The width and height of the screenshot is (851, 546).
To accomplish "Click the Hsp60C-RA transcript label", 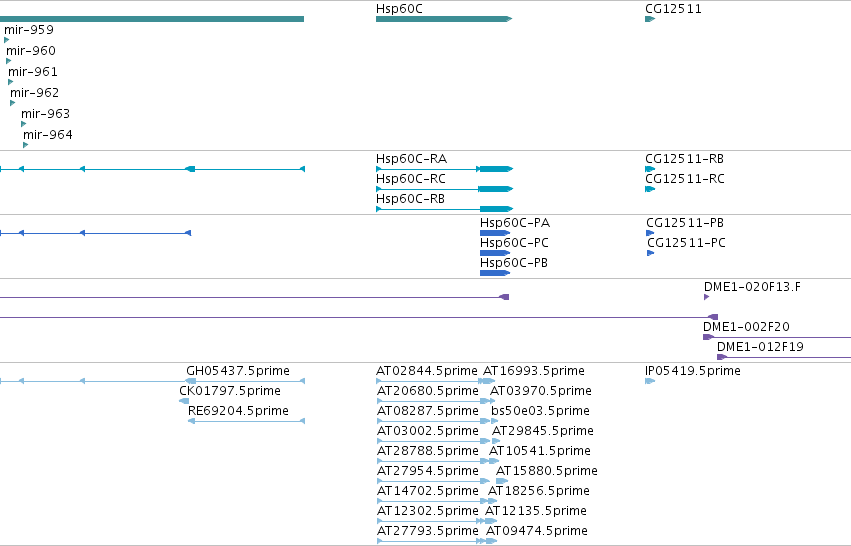I will (411, 159).
